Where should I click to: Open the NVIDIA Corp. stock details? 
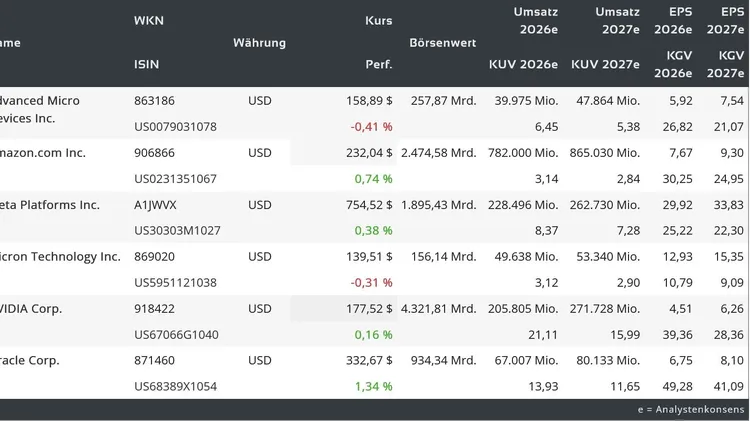pyautogui.click(x=31, y=309)
